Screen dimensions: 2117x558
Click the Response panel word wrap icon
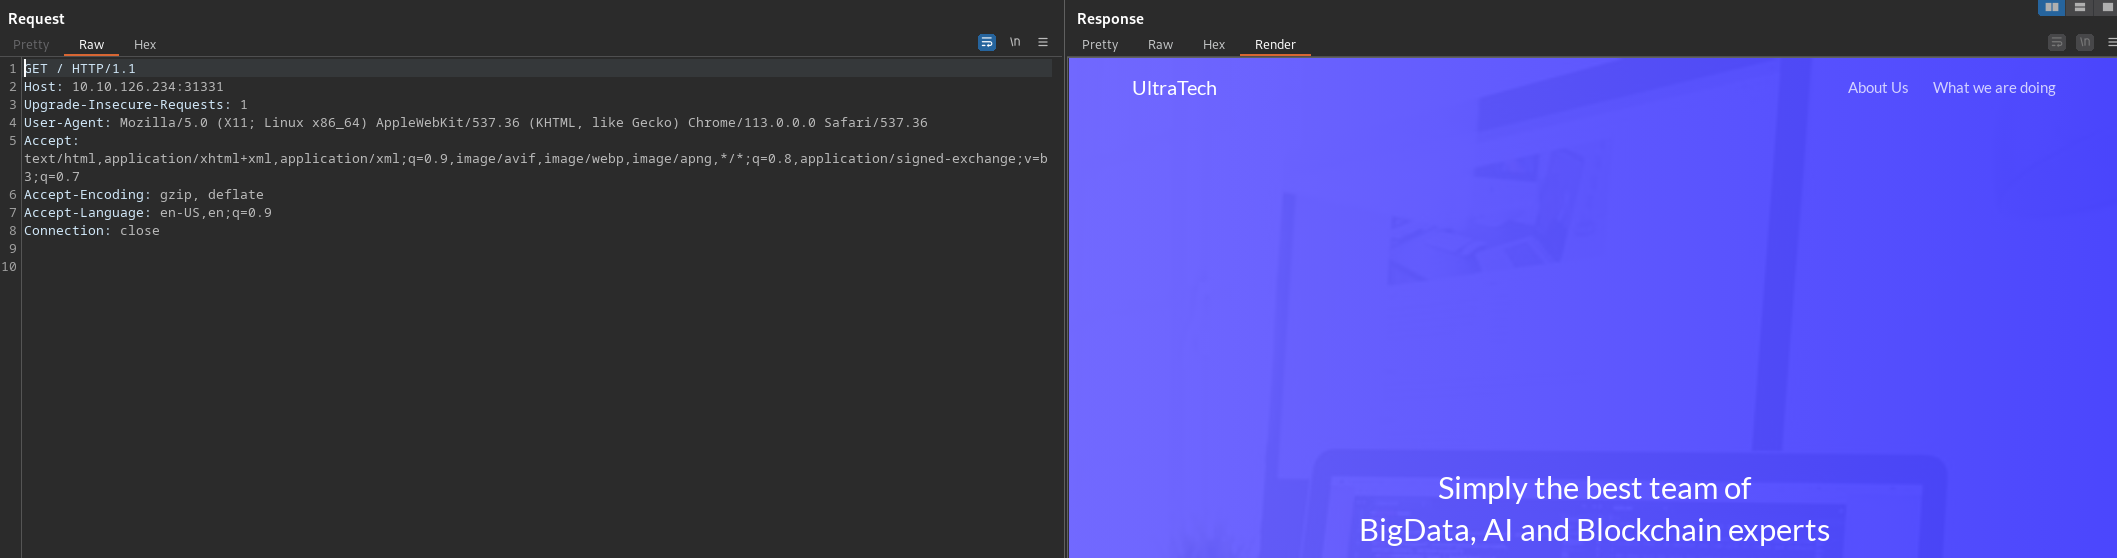(x=2056, y=42)
